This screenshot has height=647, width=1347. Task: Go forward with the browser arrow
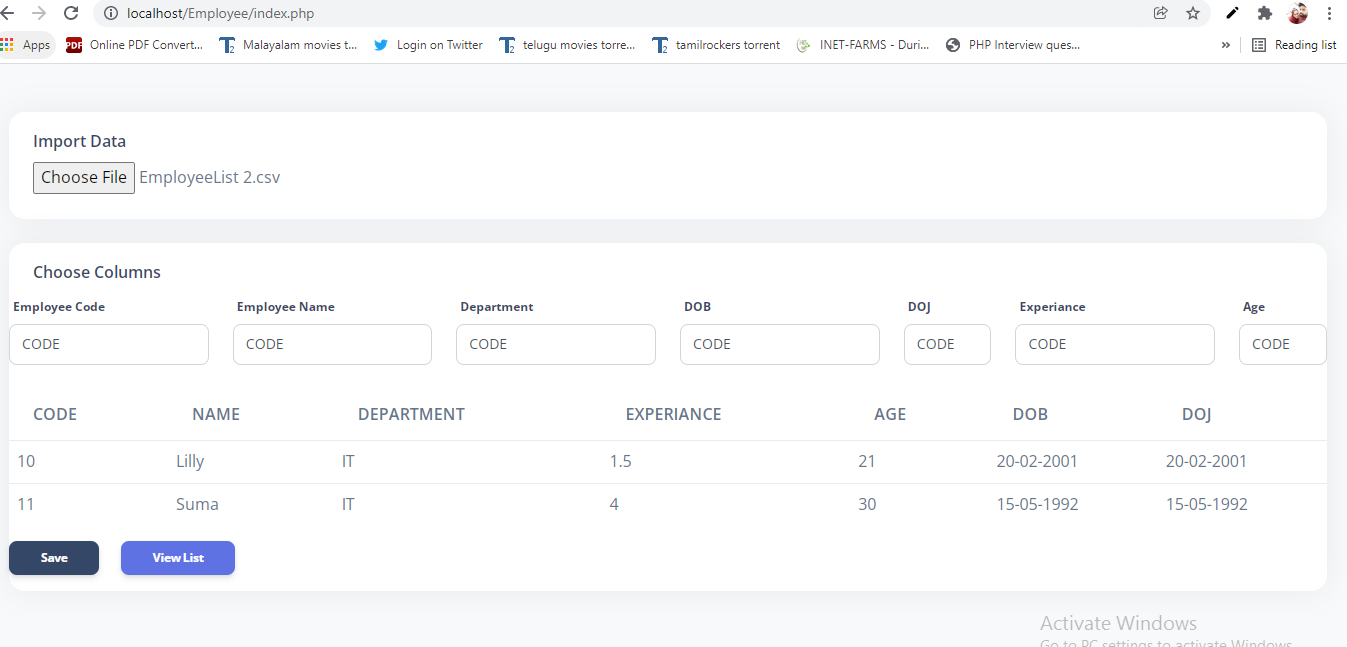tap(38, 13)
